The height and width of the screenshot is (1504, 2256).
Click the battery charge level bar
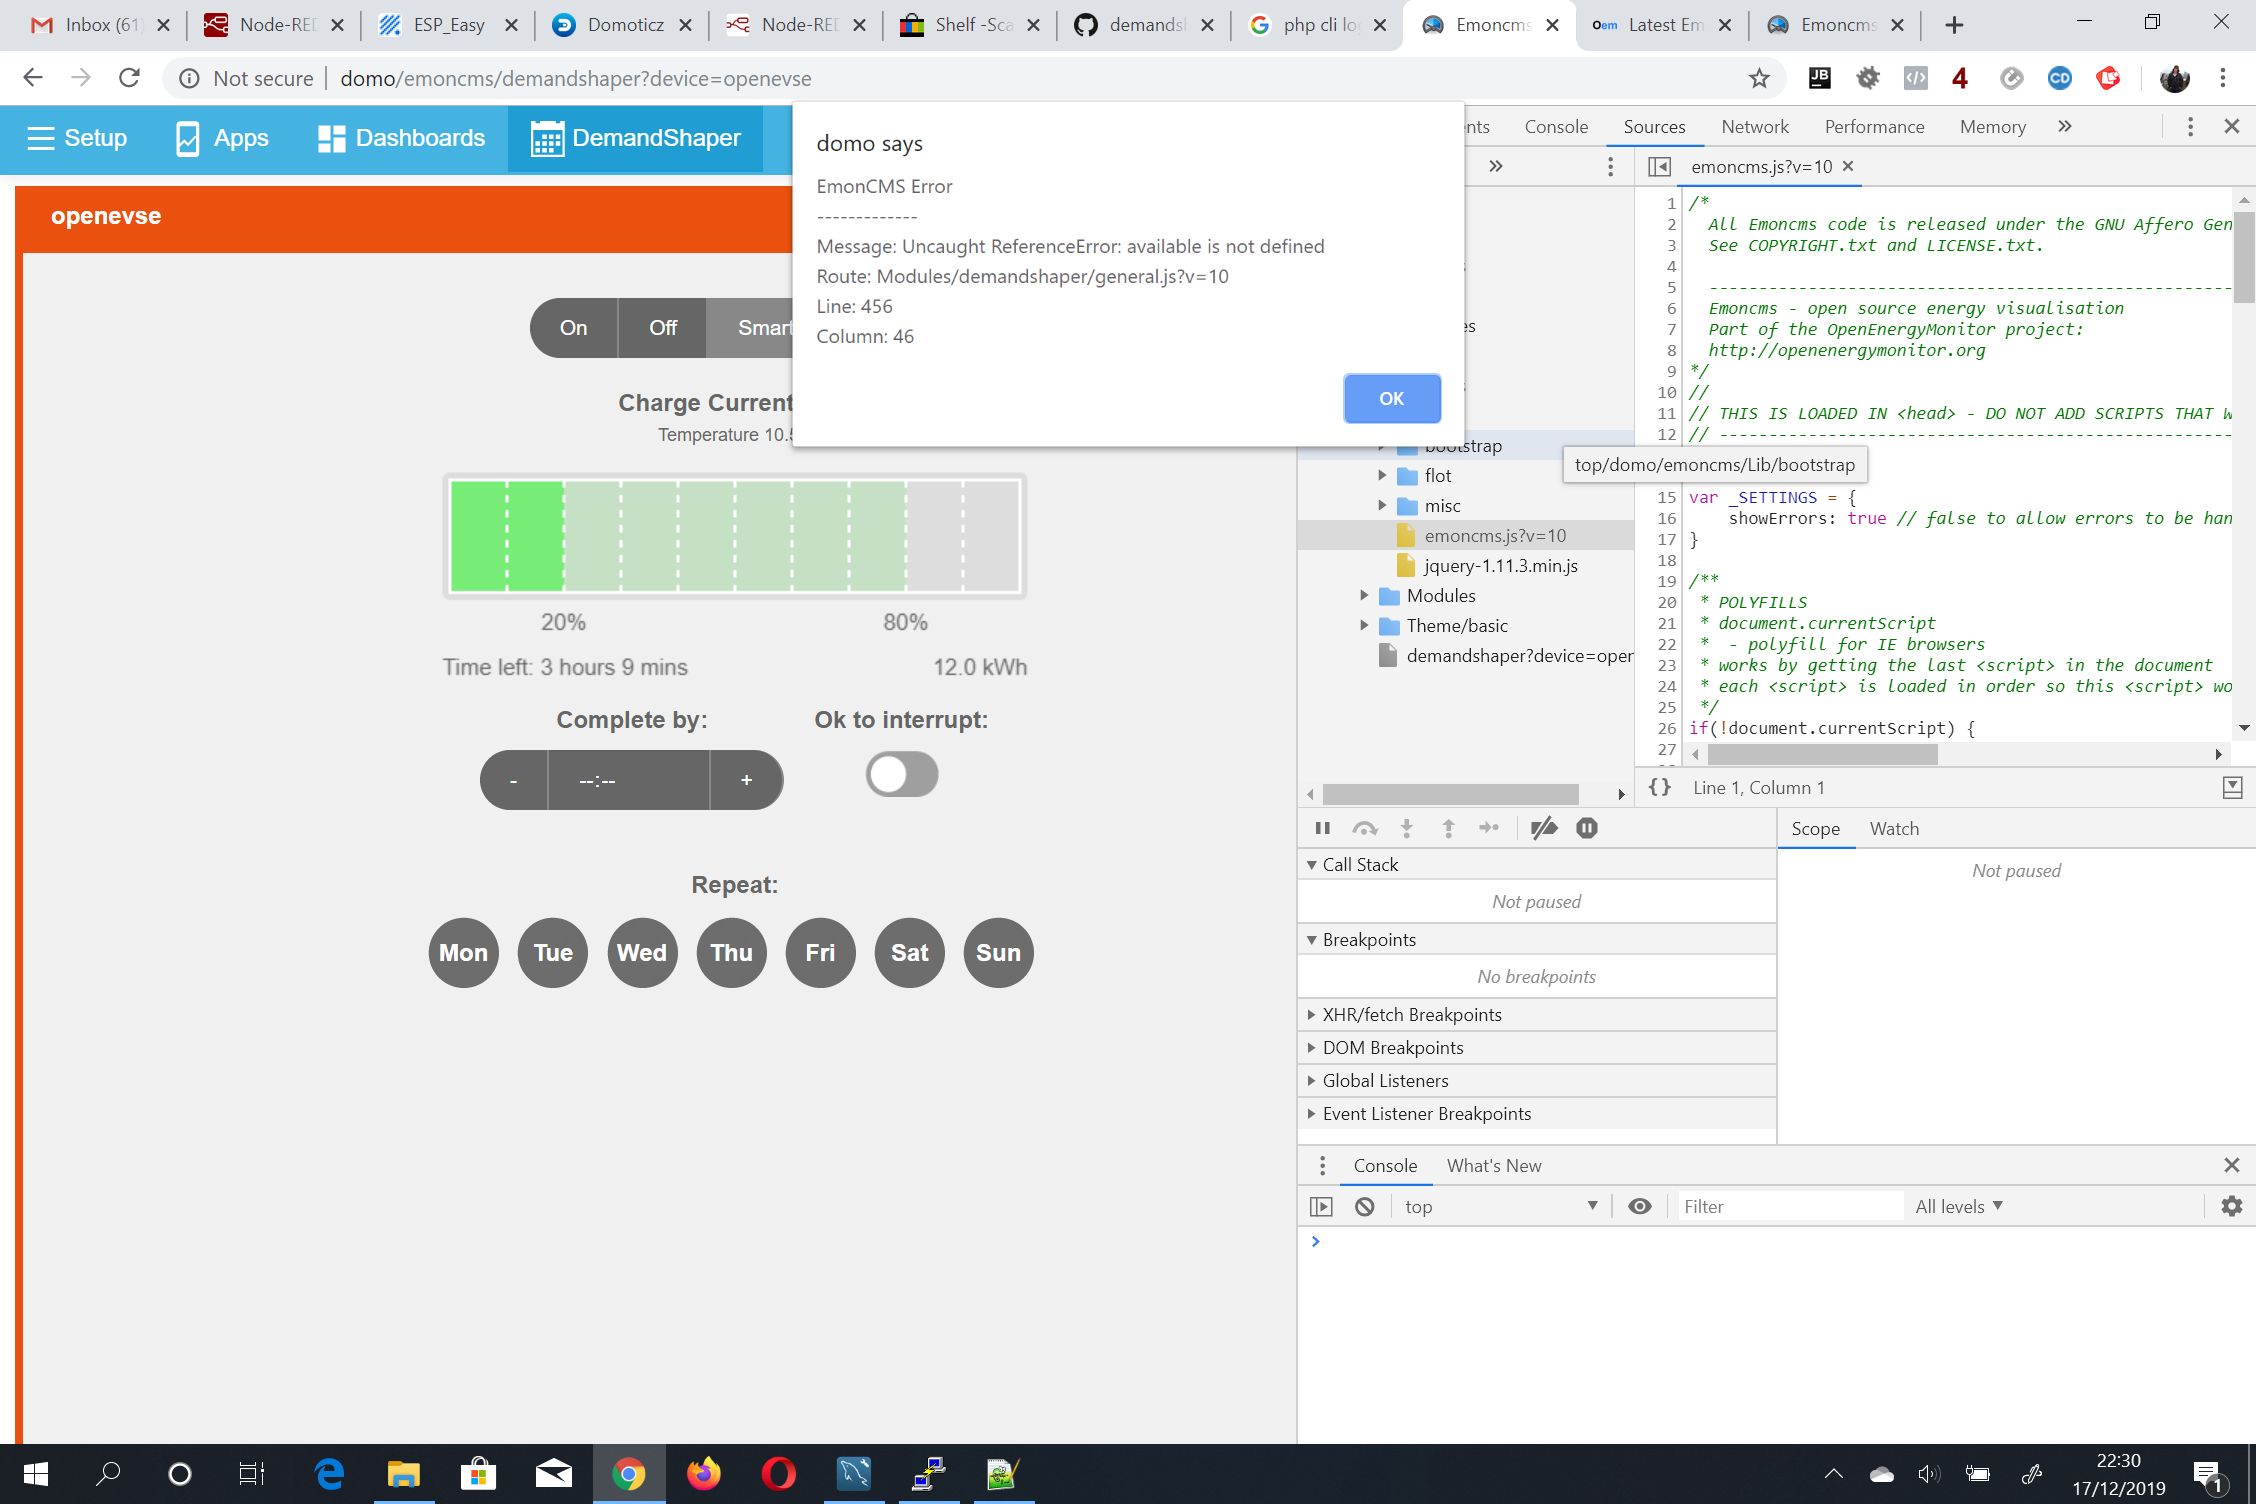point(735,535)
